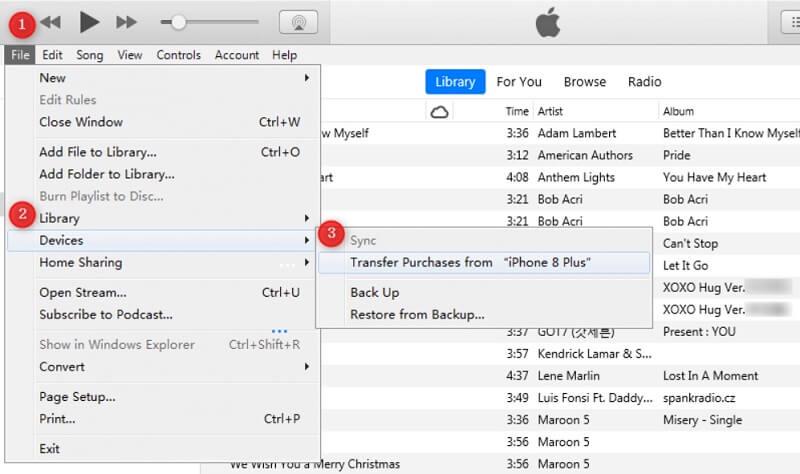Screen dimensions: 800x474
Task: Select Add File to Library…
Action: point(163,152)
